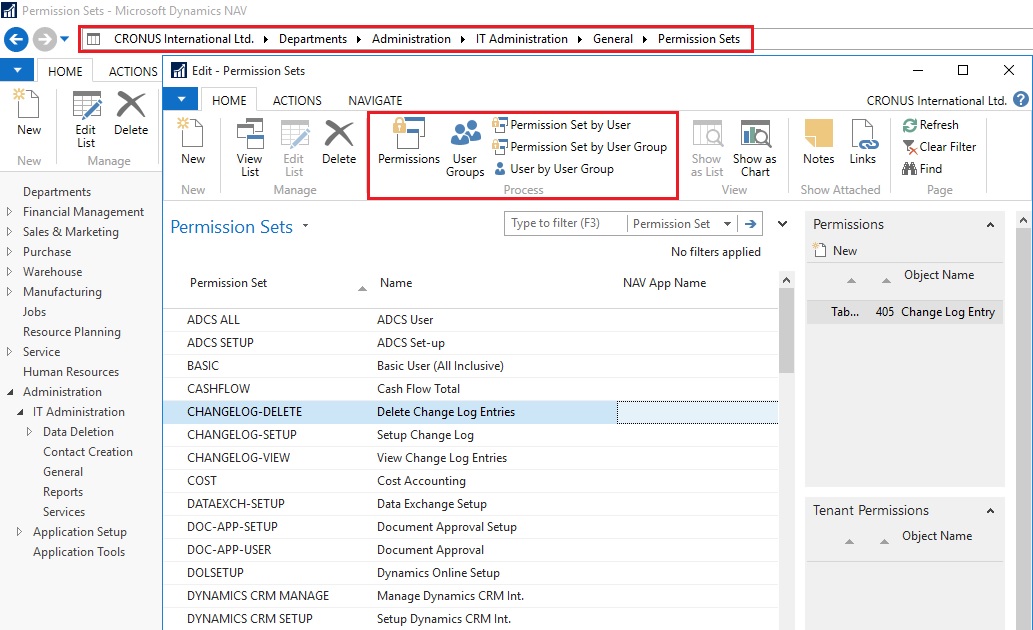Switch to the ACTIONS tab in Edit window
This screenshot has height=630, width=1033.
pyautogui.click(x=297, y=100)
